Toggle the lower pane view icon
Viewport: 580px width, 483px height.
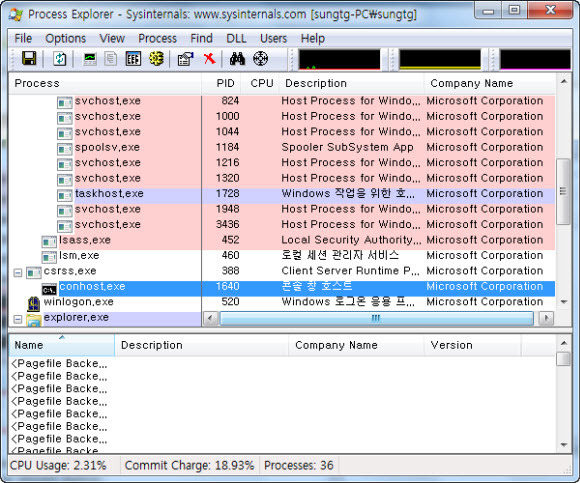click(x=133, y=59)
